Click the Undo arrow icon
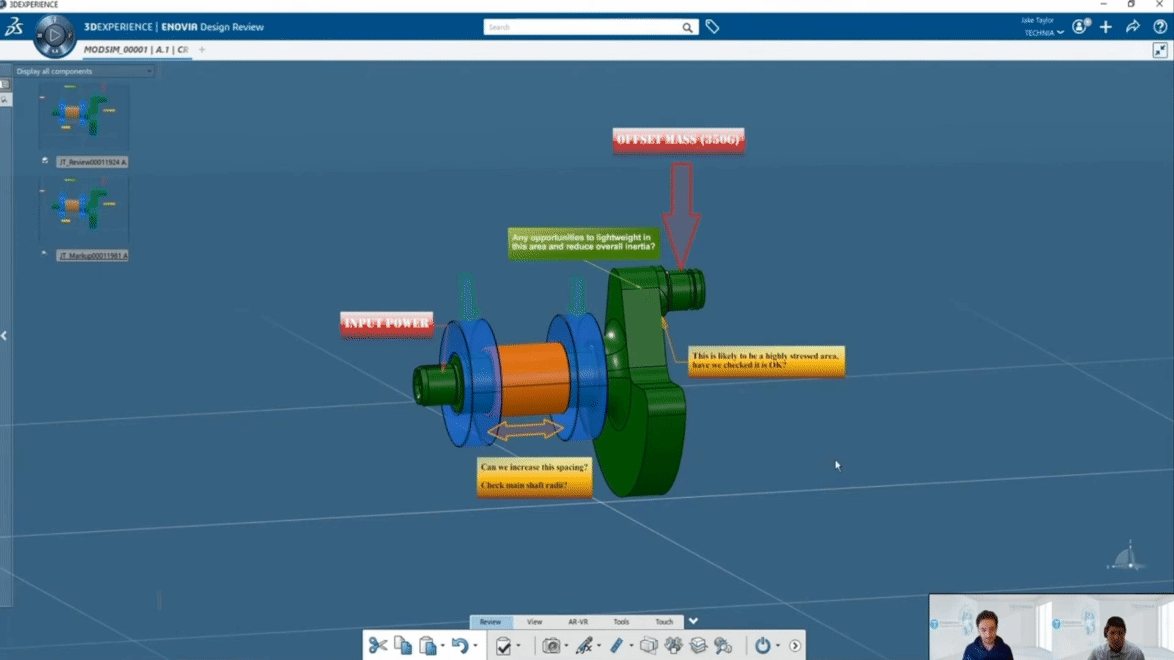Image resolution: width=1174 pixels, height=660 pixels. (459, 646)
